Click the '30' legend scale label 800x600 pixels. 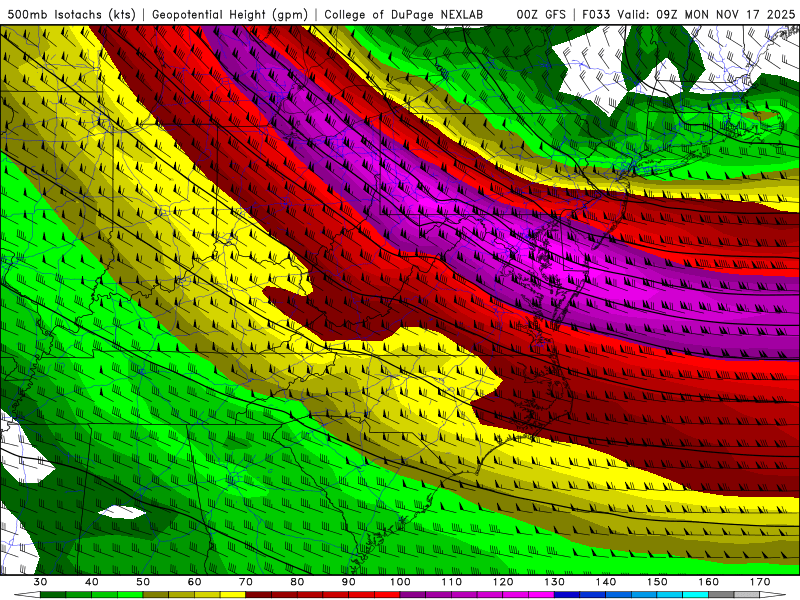[x=40, y=582]
